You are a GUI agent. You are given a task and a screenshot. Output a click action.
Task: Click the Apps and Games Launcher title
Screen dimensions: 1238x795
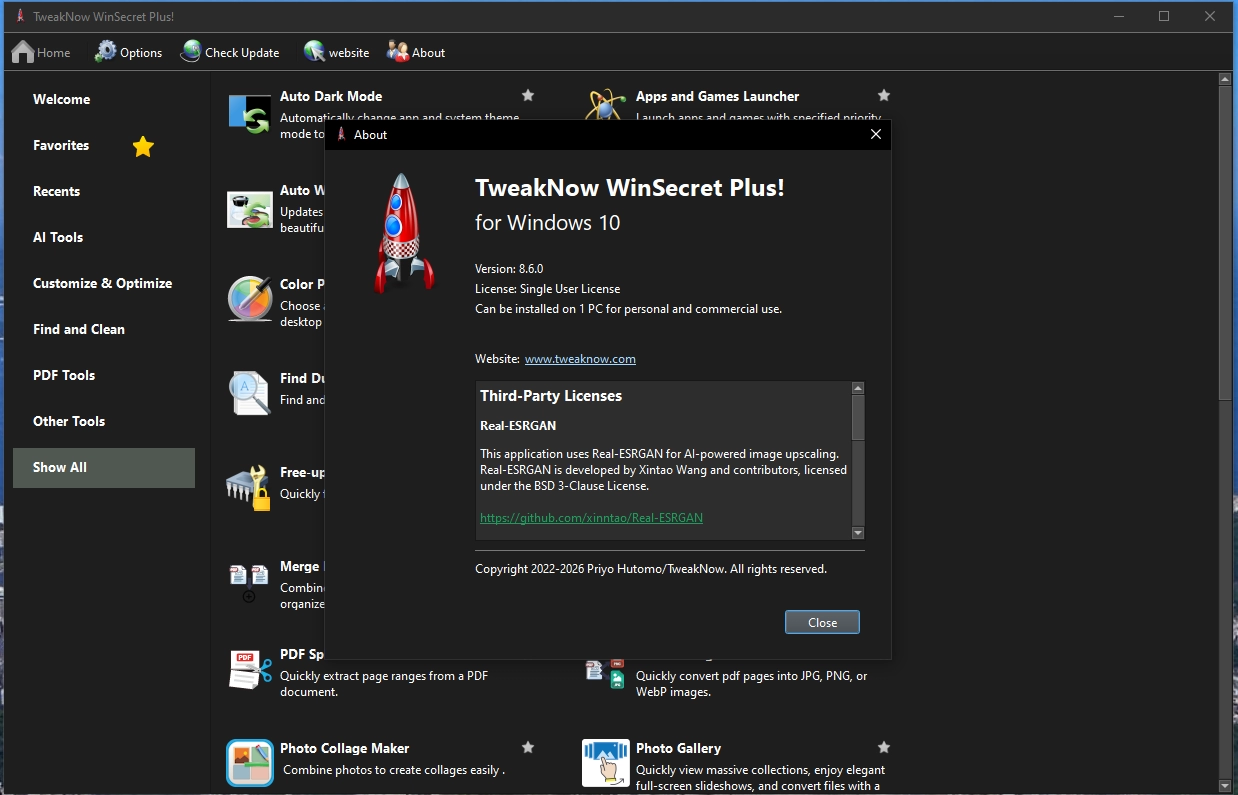717,96
